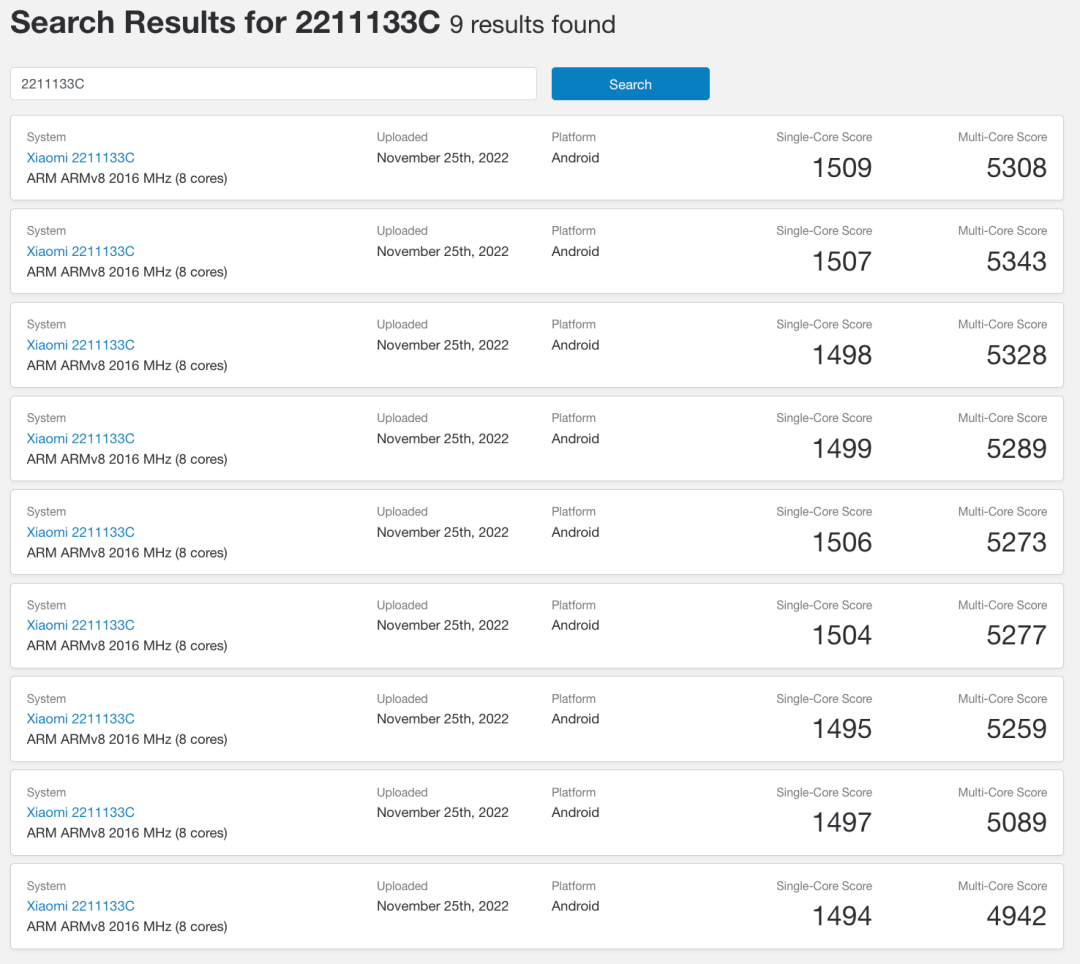
Task: Click the multi-core score 5328
Action: (x=1016, y=355)
